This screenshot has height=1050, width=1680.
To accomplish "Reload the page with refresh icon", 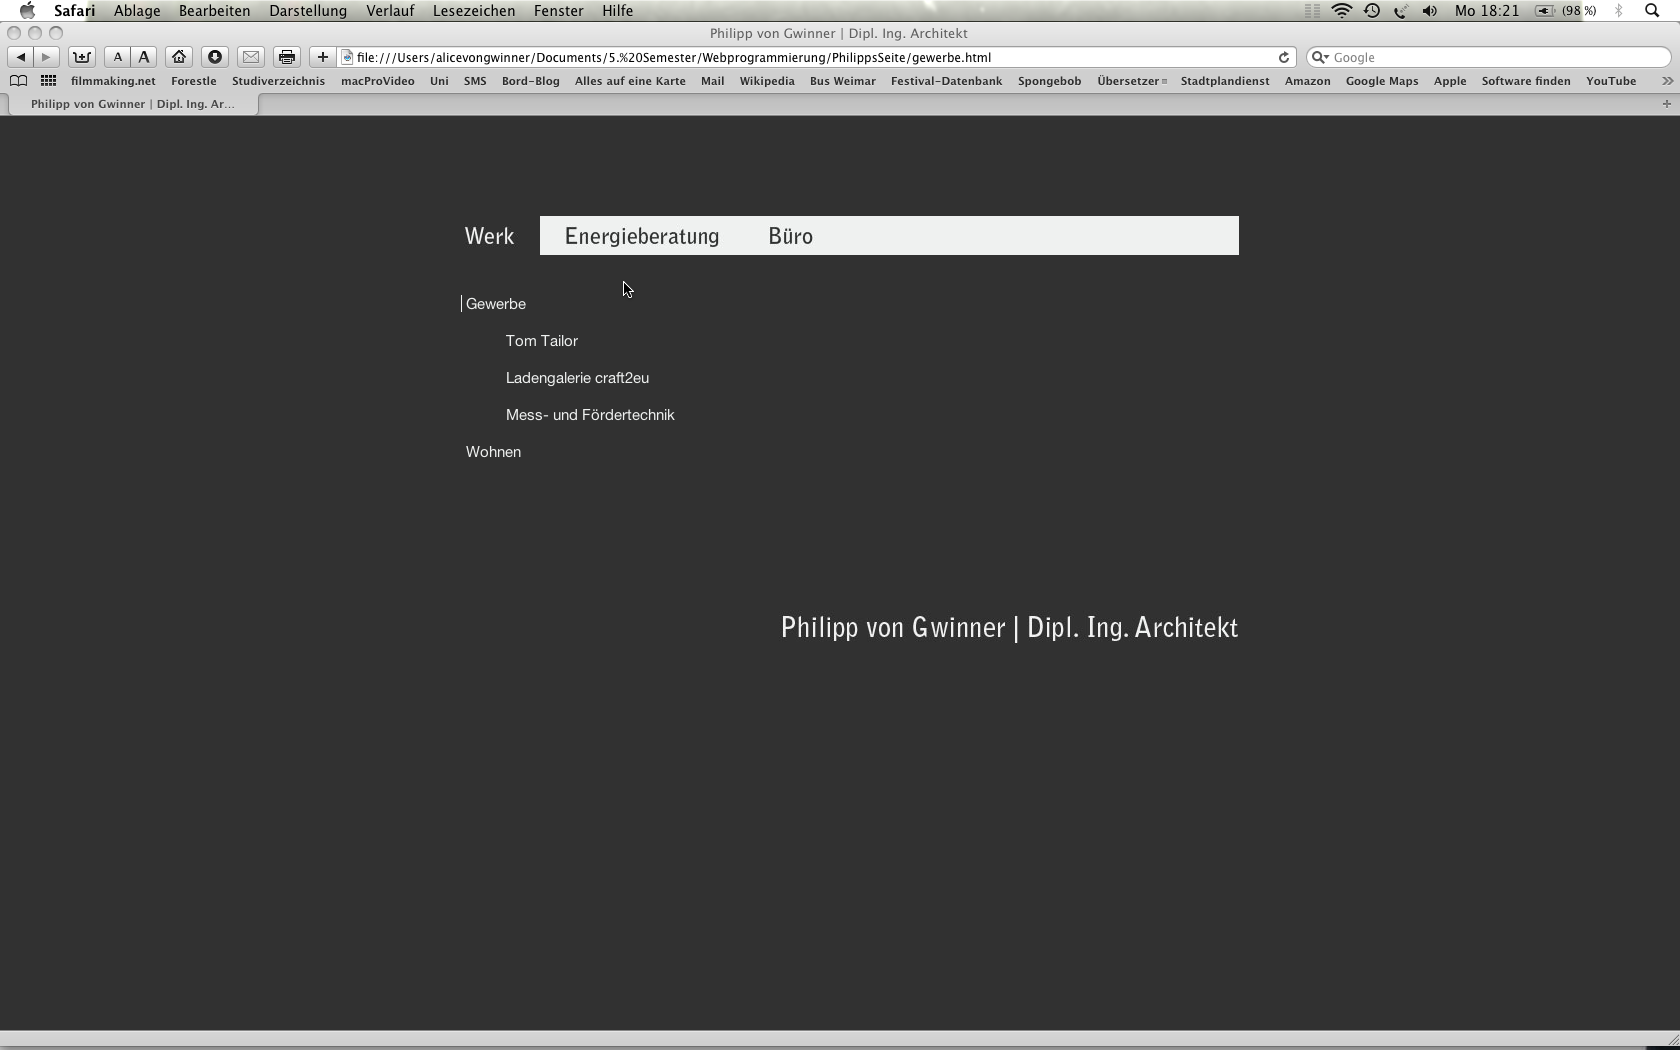I will (x=1284, y=57).
